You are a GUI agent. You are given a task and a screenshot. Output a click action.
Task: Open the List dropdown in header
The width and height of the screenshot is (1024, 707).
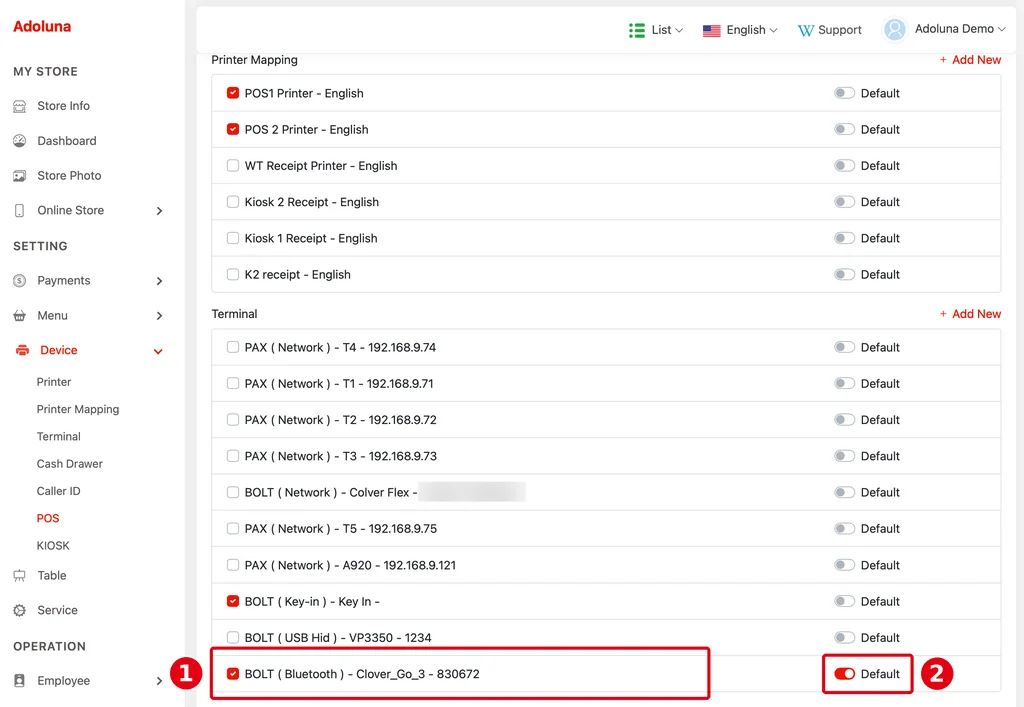coord(656,30)
